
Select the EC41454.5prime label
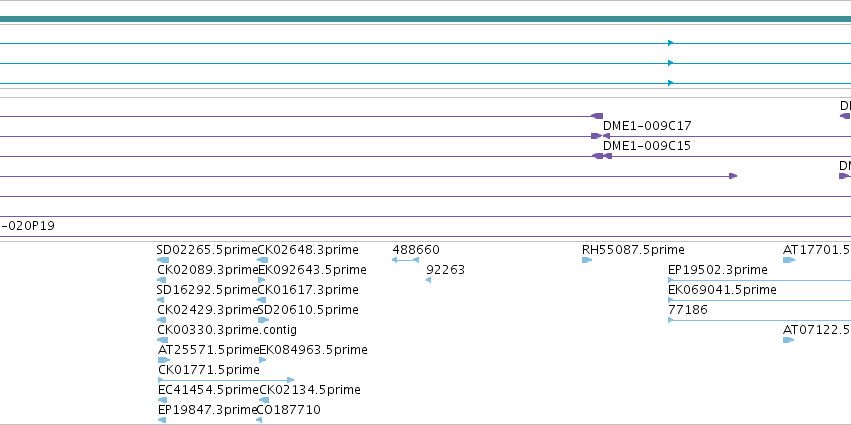[208, 390]
